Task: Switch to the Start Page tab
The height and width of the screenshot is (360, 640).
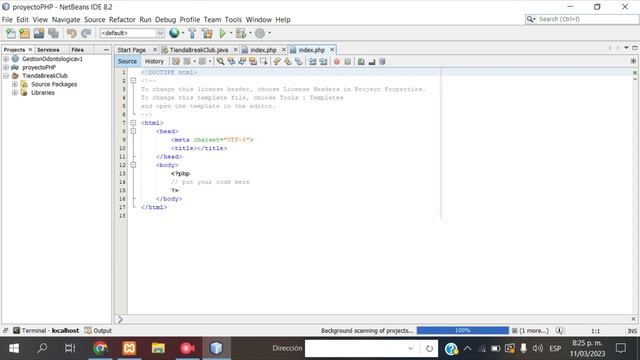Action: [131, 50]
